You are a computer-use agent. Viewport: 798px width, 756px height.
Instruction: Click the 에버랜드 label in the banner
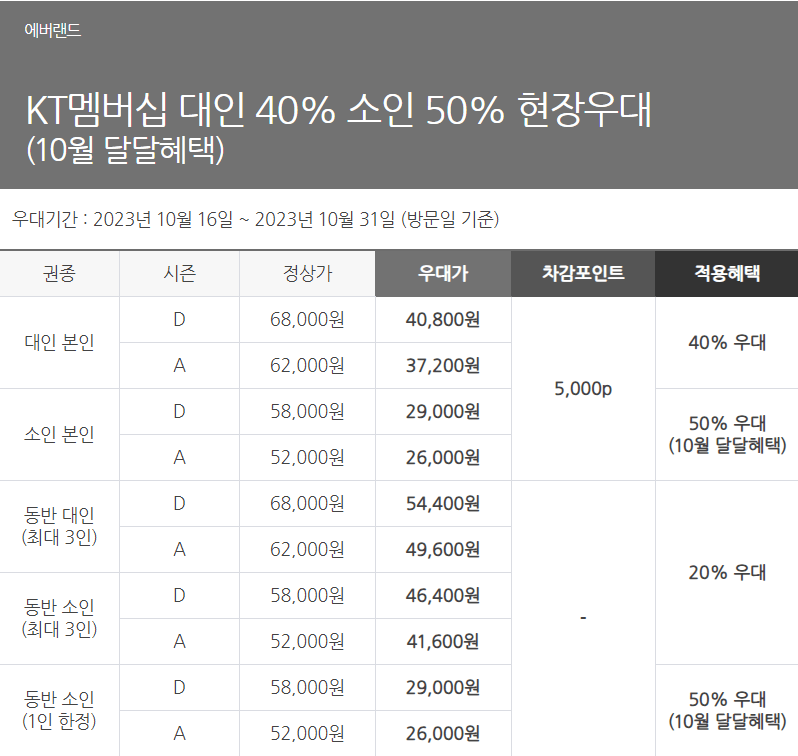click(52, 30)
